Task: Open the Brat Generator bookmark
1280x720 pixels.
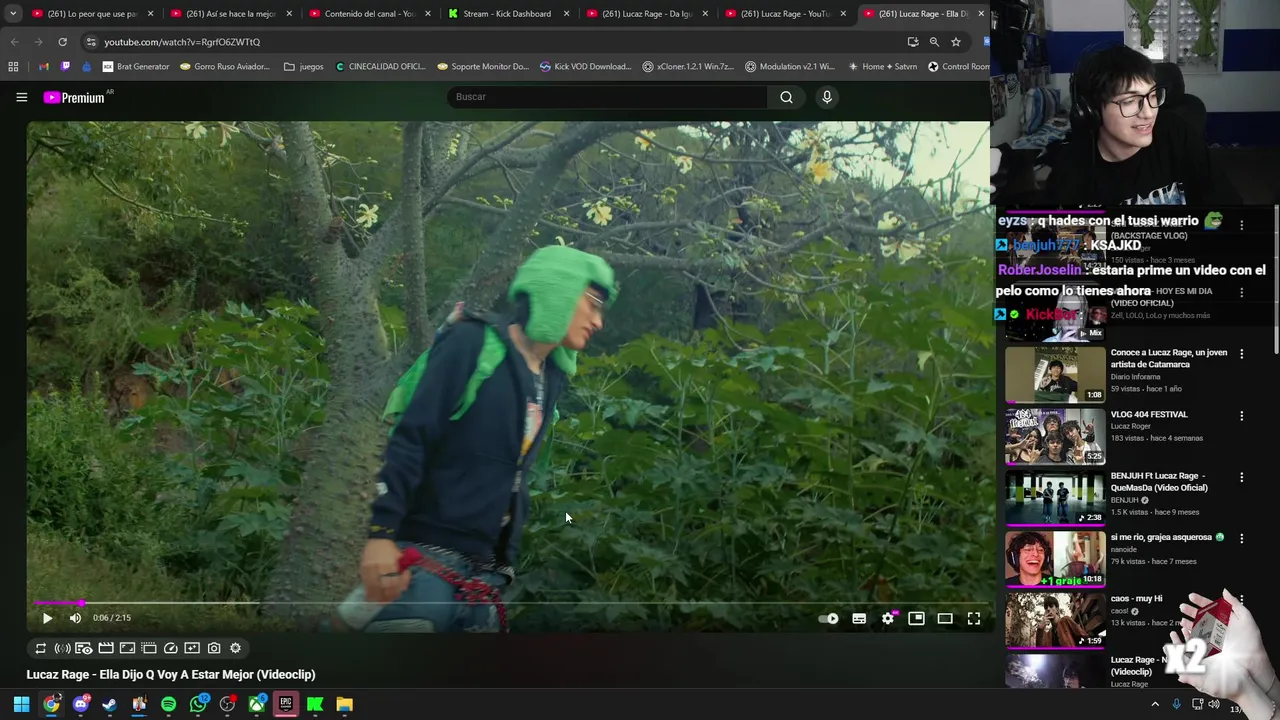Action: [136, 67]
